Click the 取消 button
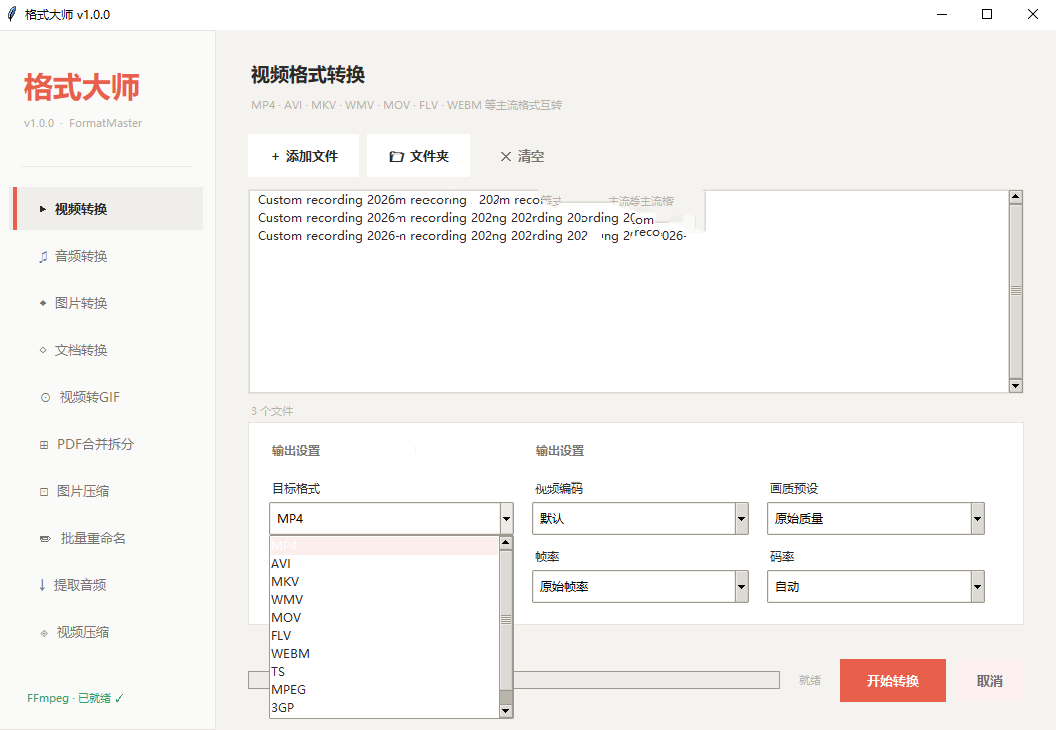The height and width of the screenshot is (730, 1056). coord(989,681)
